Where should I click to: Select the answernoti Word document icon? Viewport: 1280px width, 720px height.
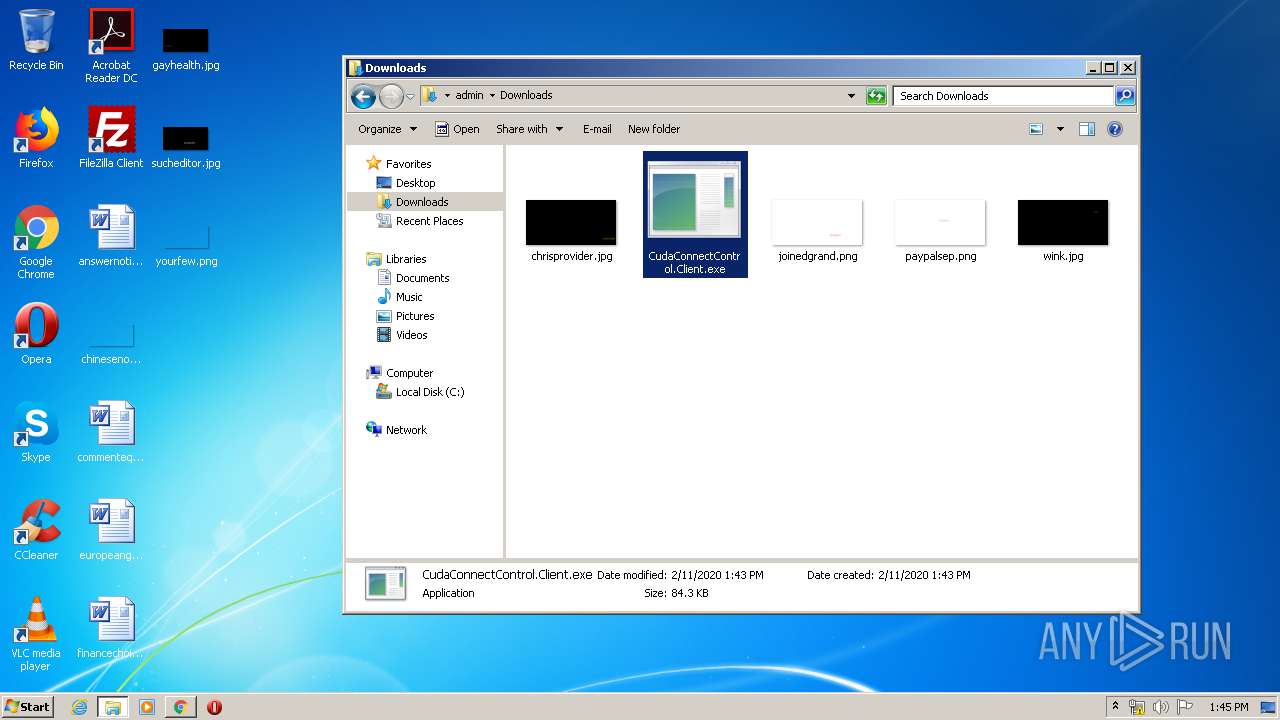[x=111, y=236]
